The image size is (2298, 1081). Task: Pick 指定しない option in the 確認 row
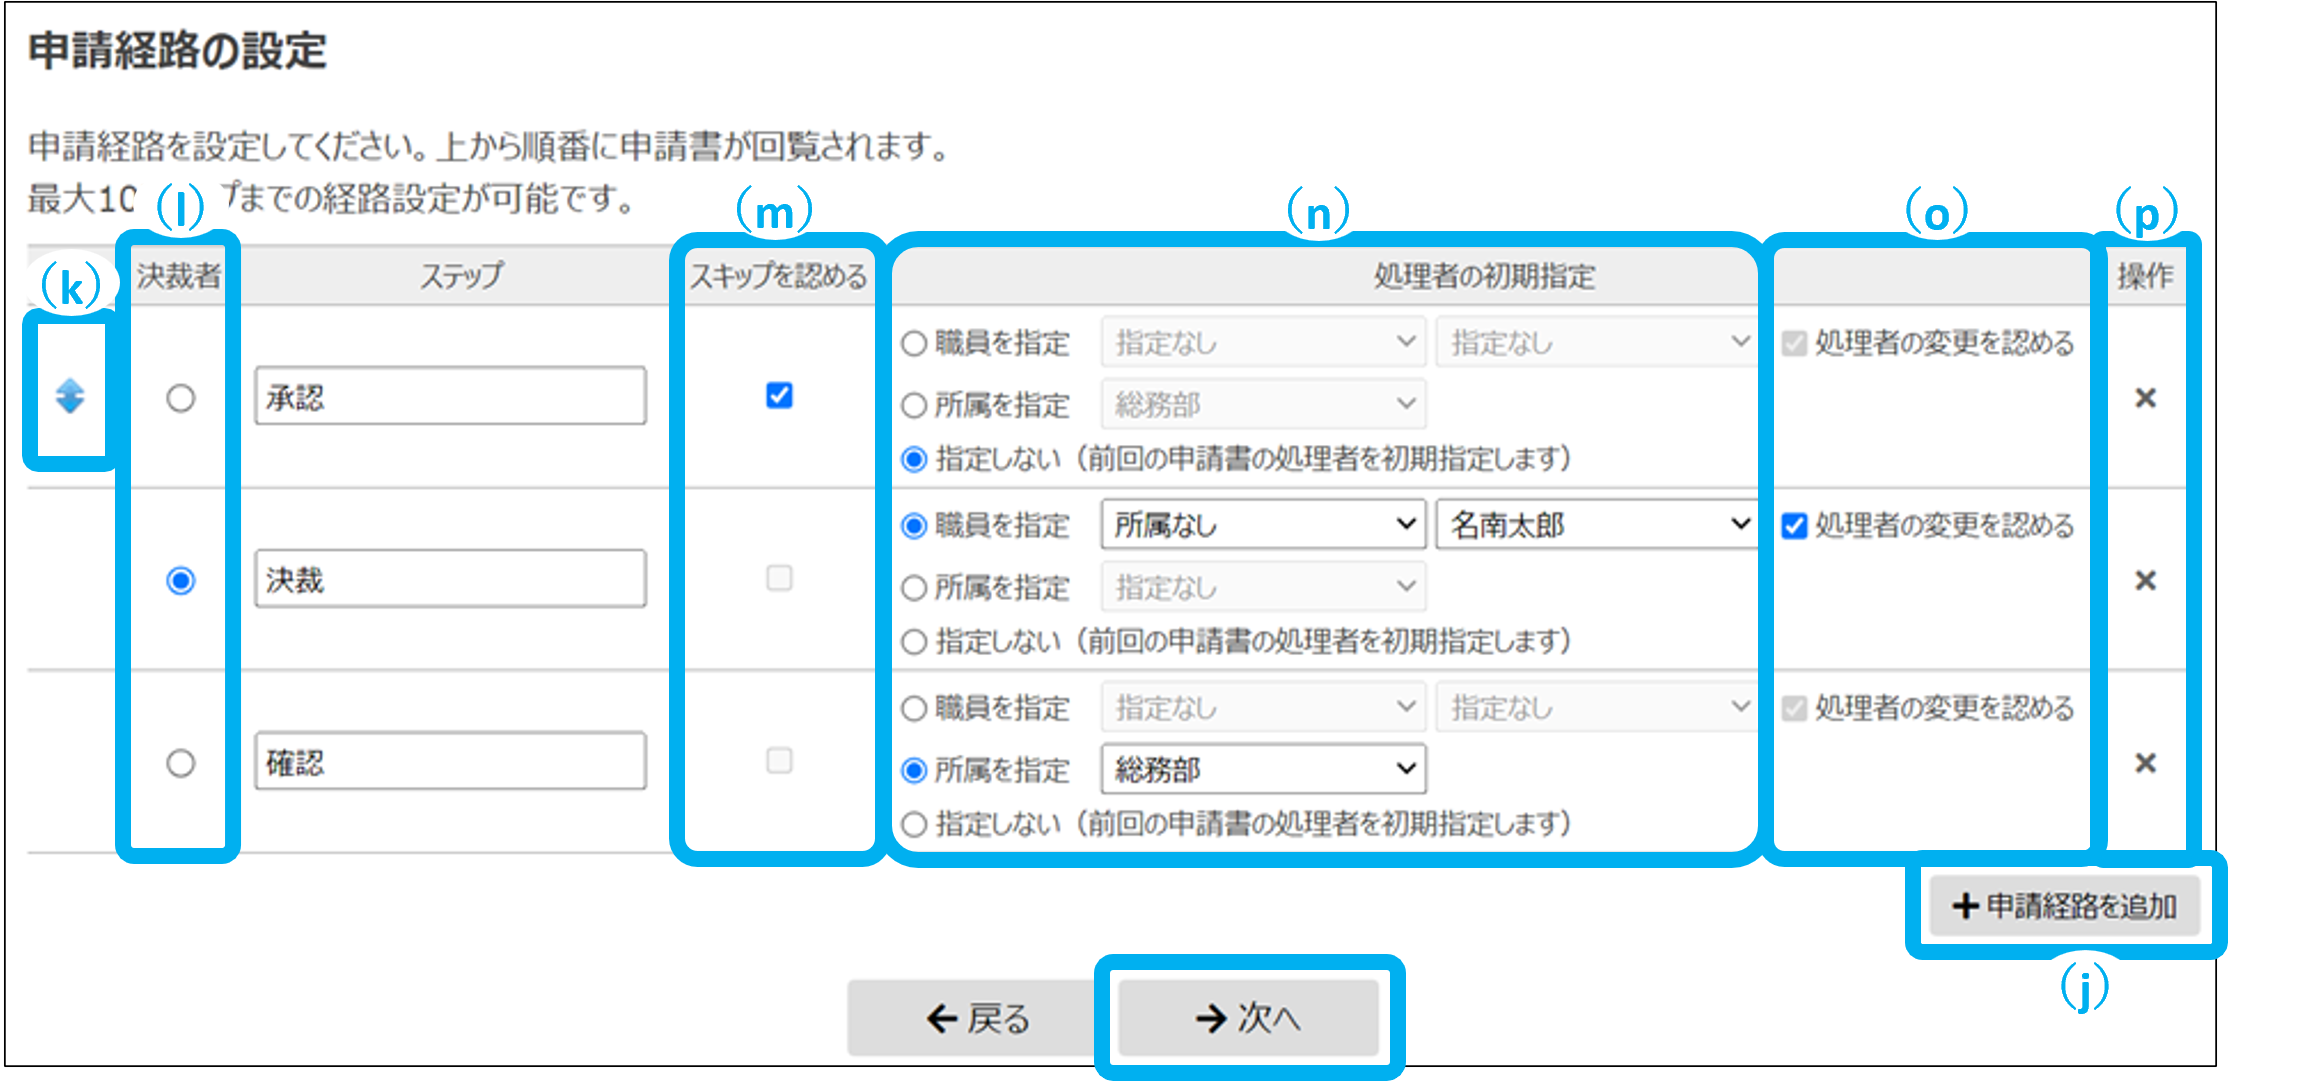click(x=914, y=825)
